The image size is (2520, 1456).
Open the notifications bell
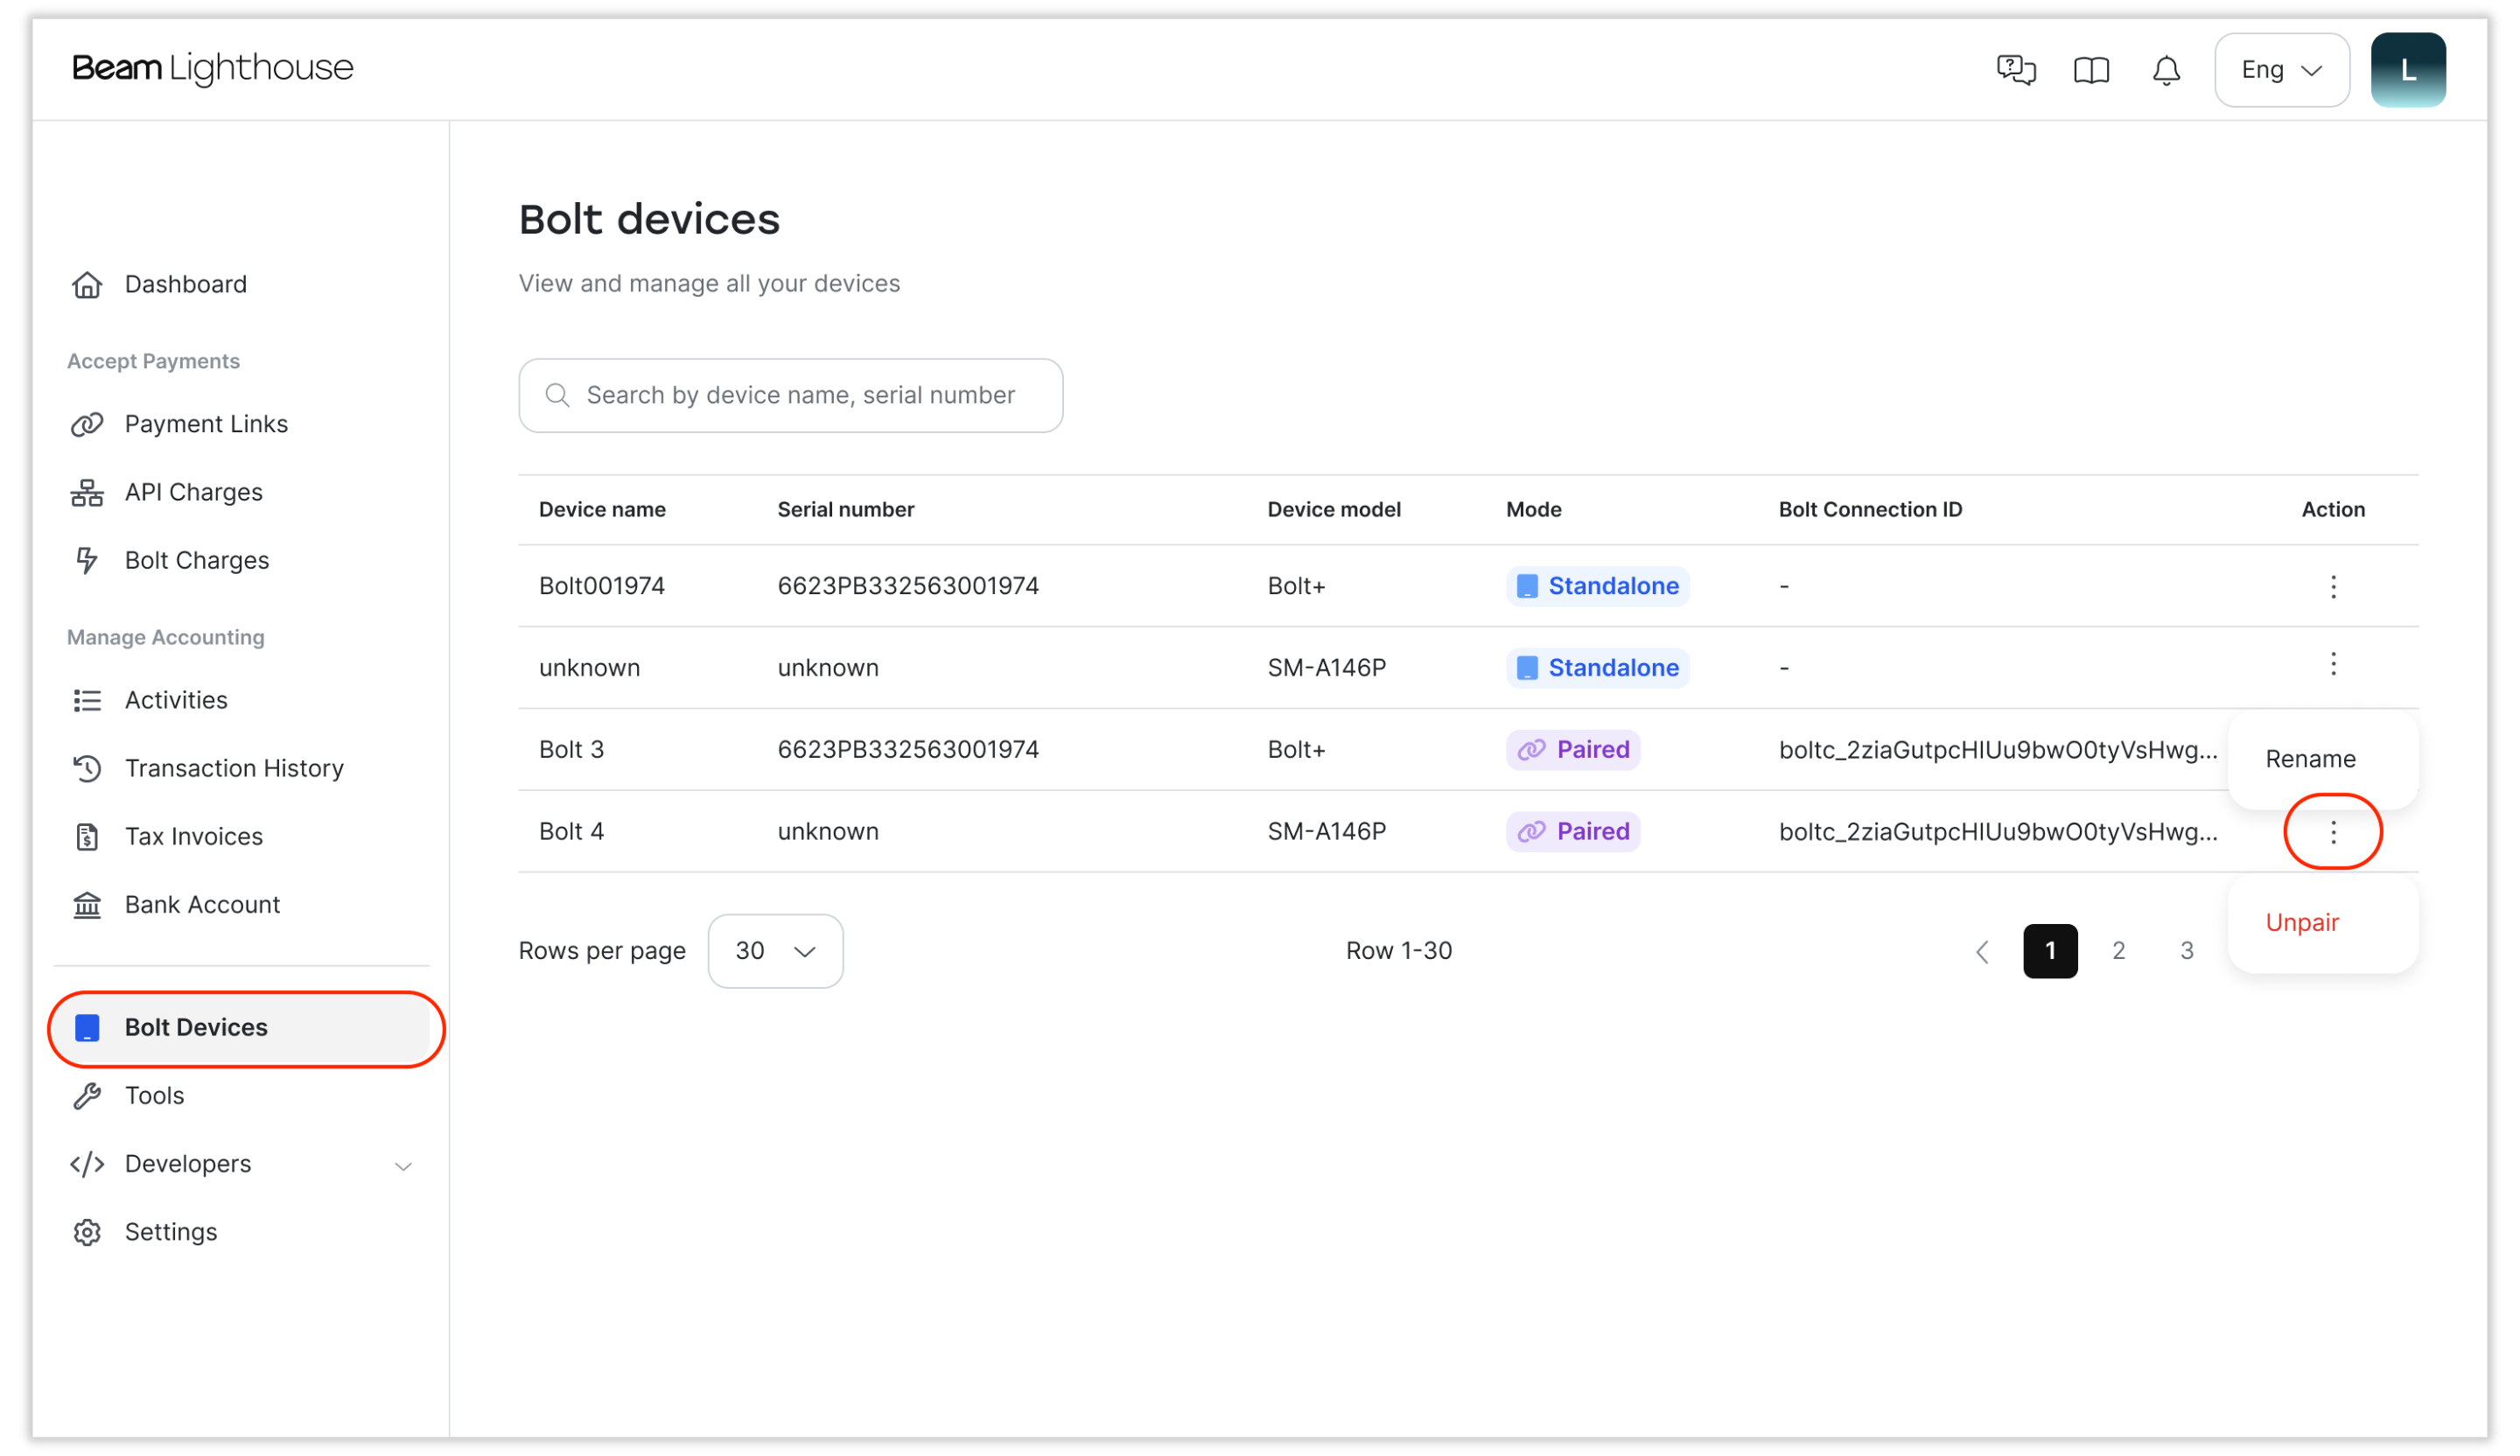(x=2166, y=70)
